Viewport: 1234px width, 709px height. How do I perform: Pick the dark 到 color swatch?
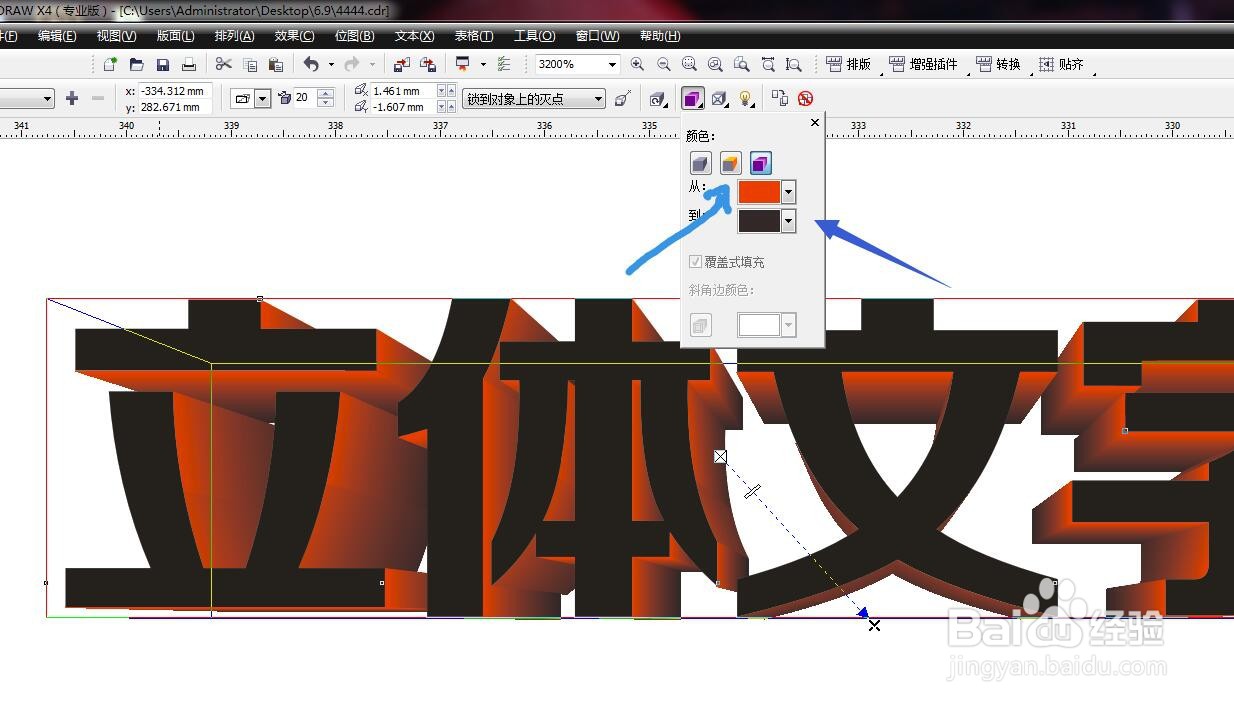pos(759,221)
